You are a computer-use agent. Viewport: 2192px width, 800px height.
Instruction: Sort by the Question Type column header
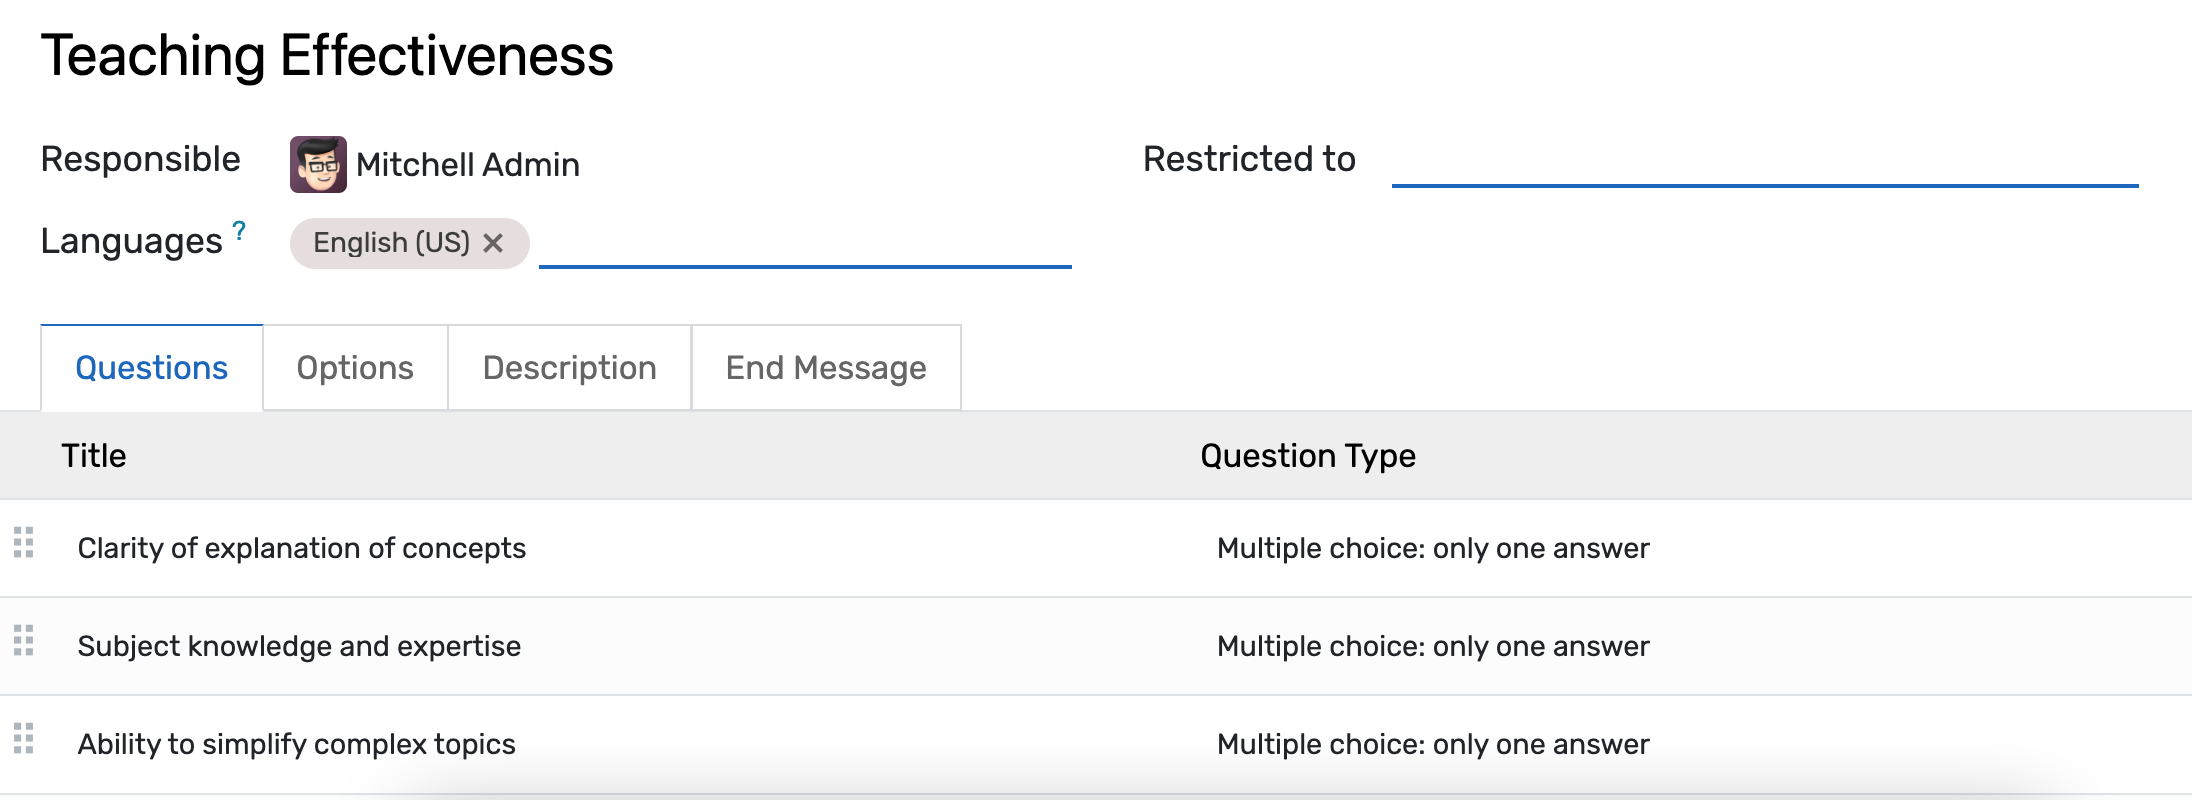(1307, 456)
